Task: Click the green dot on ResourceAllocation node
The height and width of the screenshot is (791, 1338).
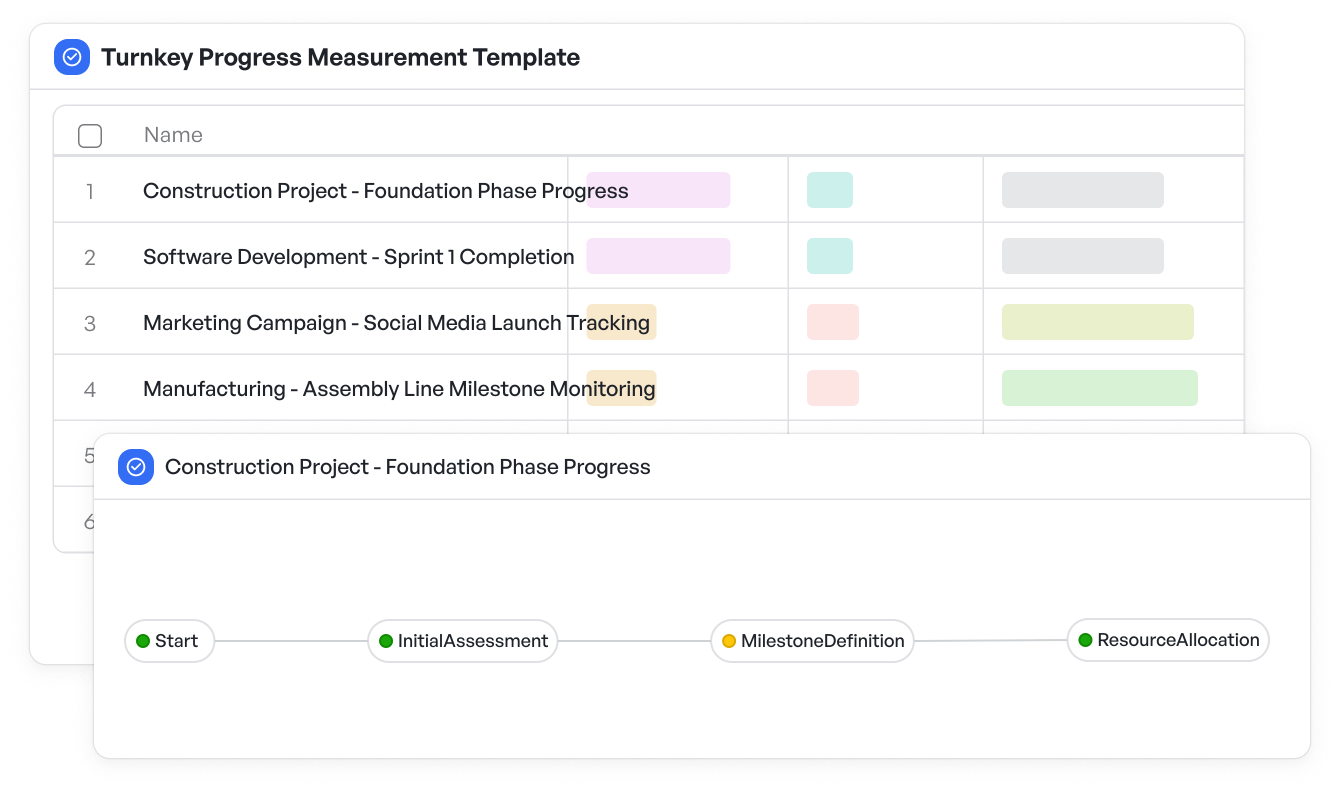Action: (1085, 640)
